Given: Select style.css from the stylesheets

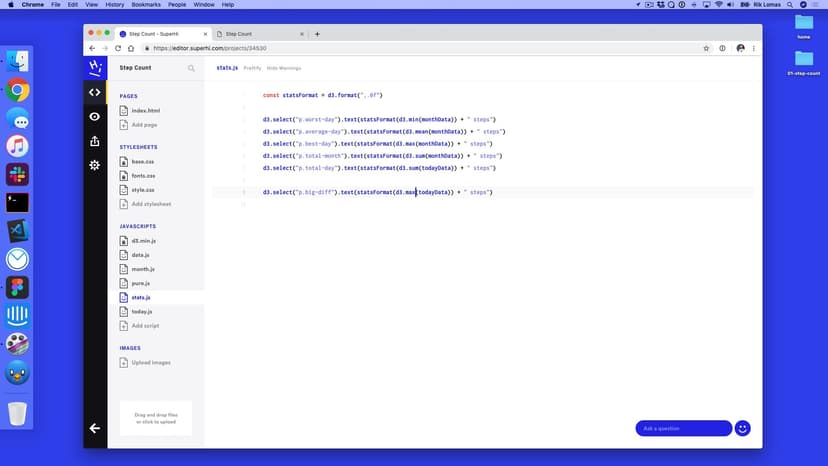Looking at the screenshot, I should tap(143, 189).
